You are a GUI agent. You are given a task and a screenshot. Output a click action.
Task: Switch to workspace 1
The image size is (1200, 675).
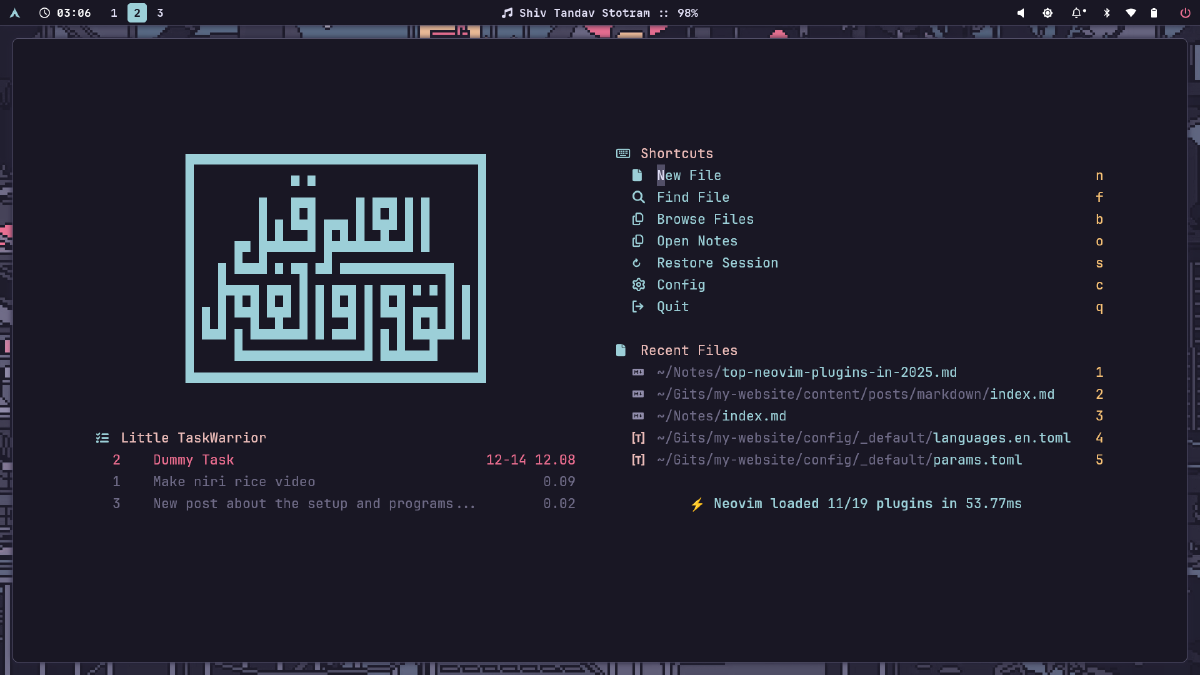tap(114, 13)
